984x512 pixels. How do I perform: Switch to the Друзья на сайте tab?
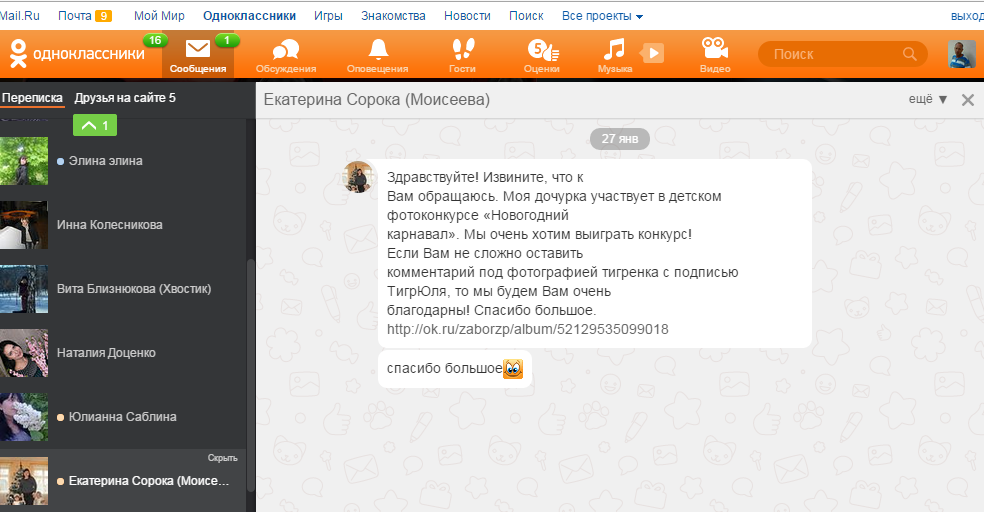tap(125, 98)
